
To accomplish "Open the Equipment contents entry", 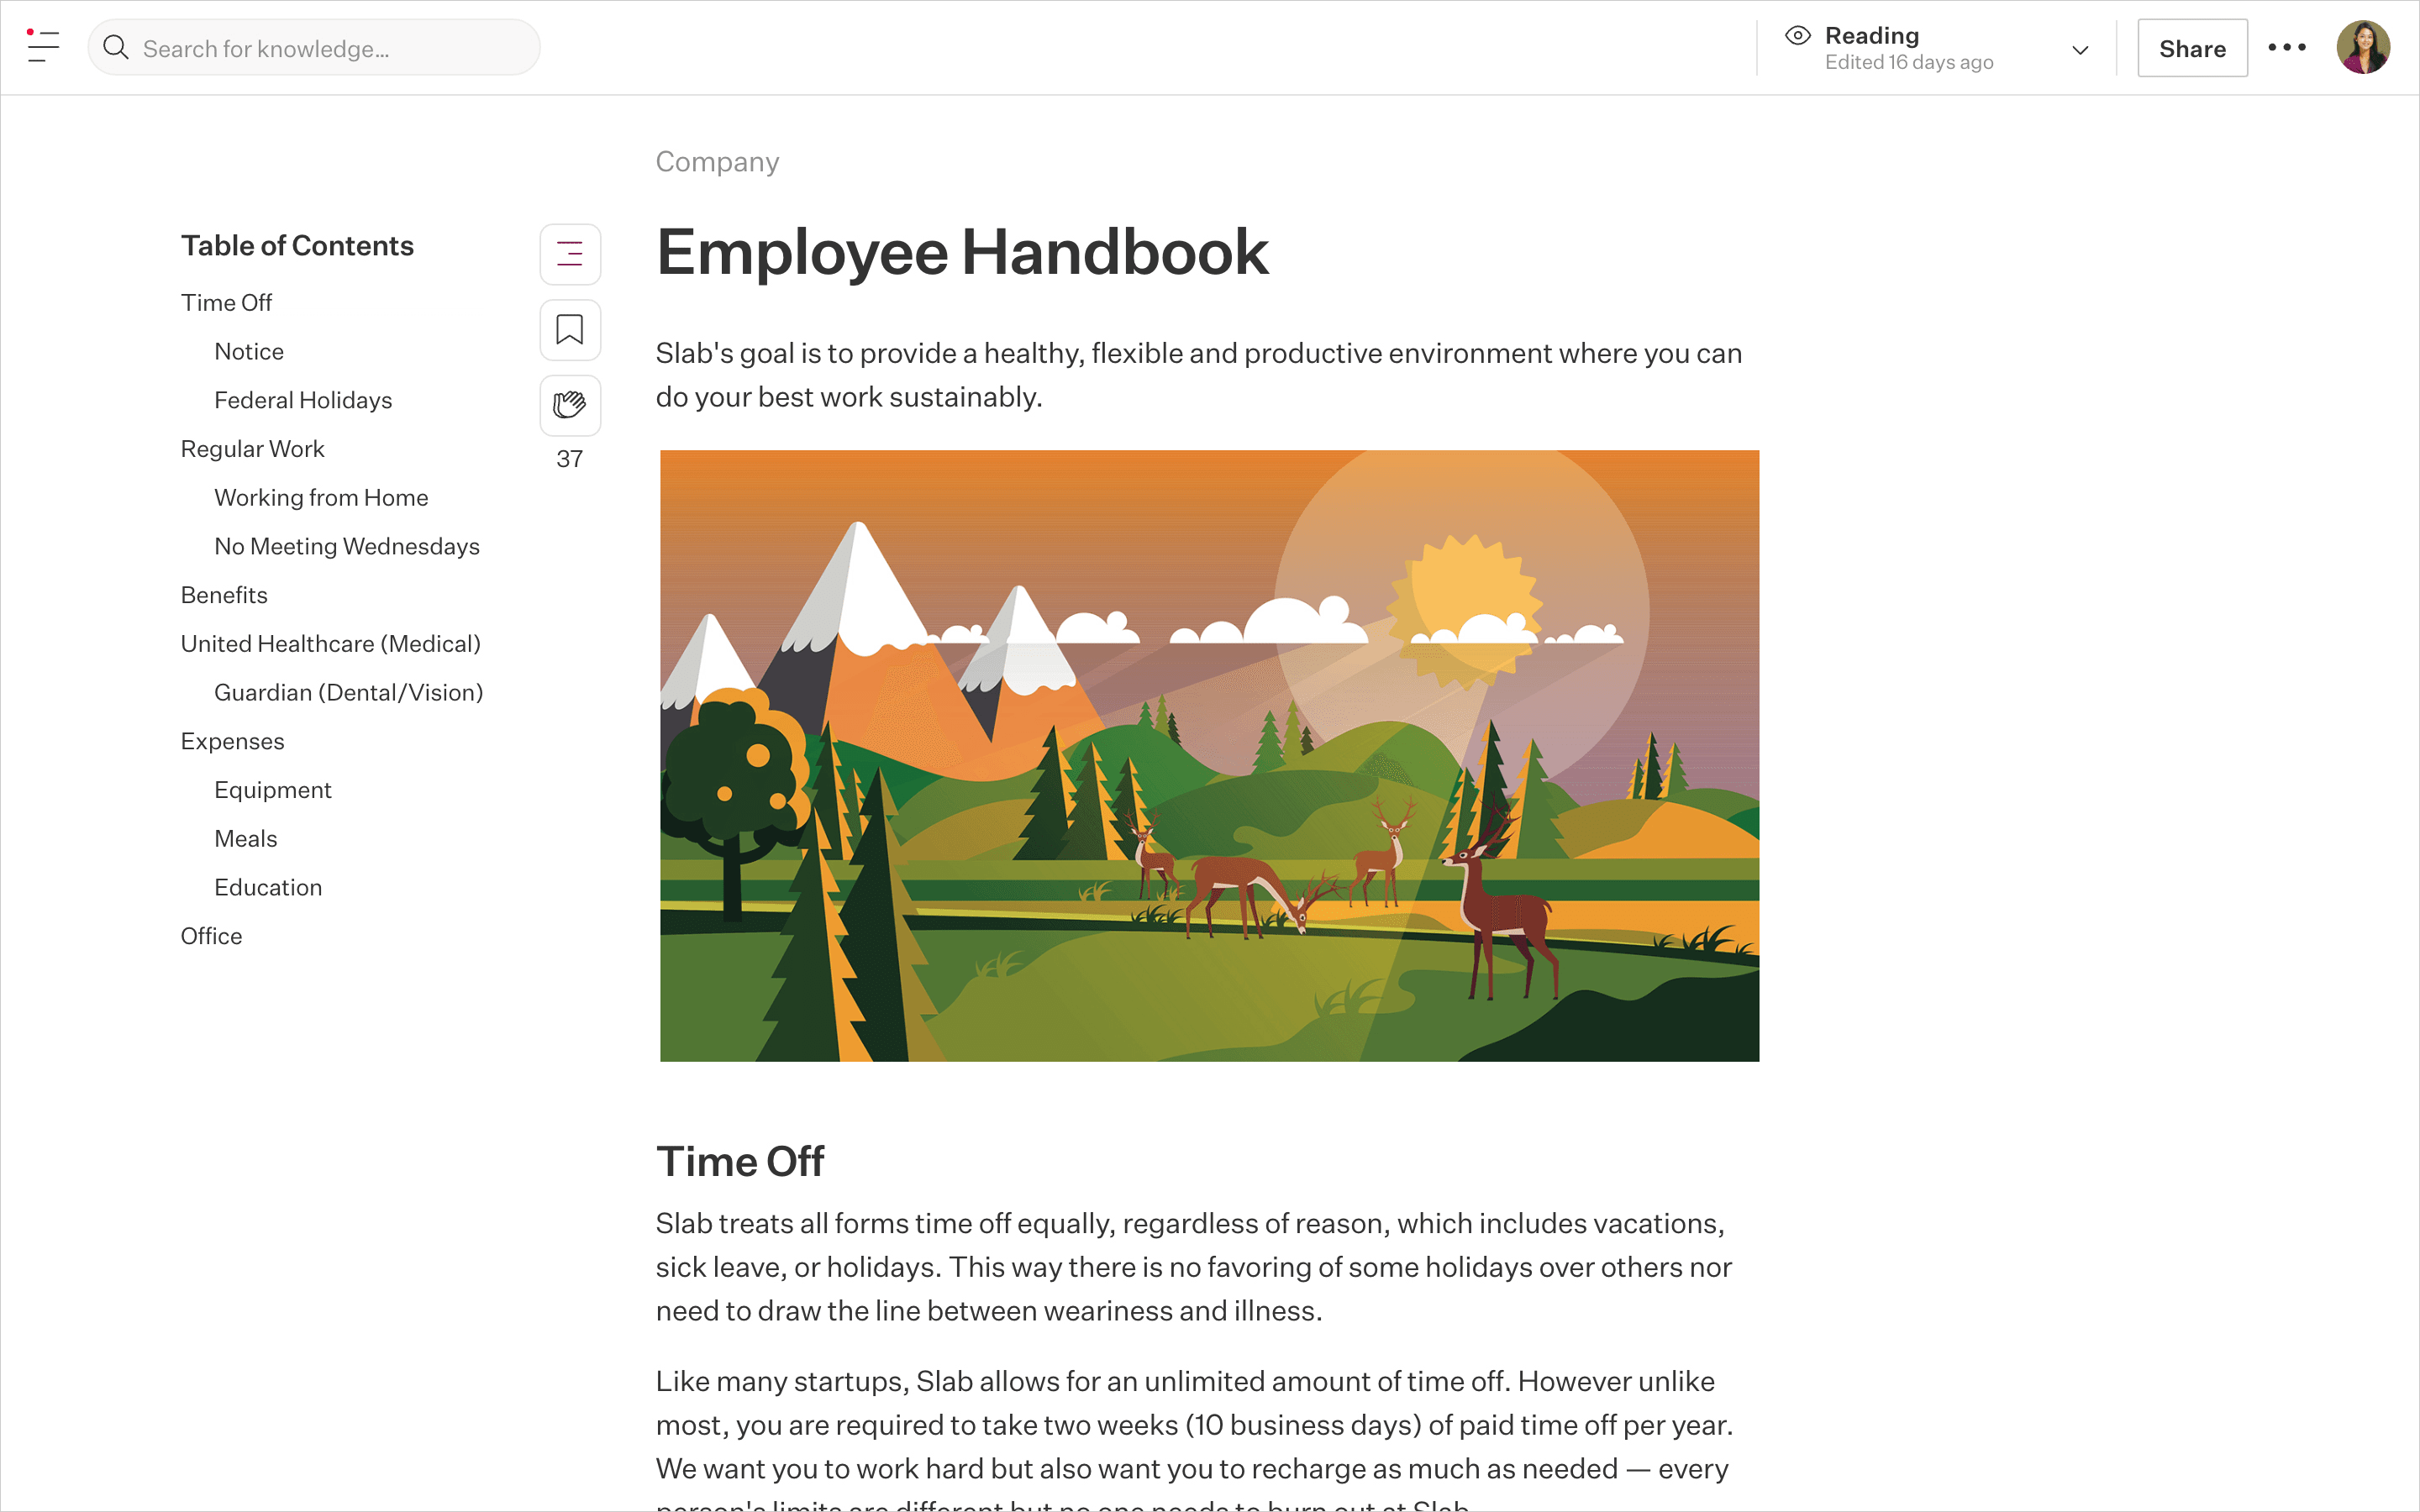I will click(272, 790).
